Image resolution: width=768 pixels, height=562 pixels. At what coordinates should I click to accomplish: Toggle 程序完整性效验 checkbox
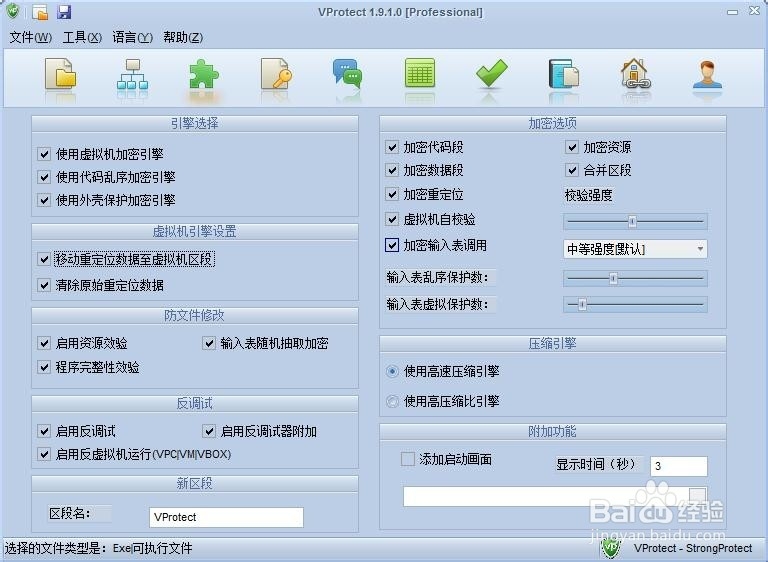coord(44,367)
